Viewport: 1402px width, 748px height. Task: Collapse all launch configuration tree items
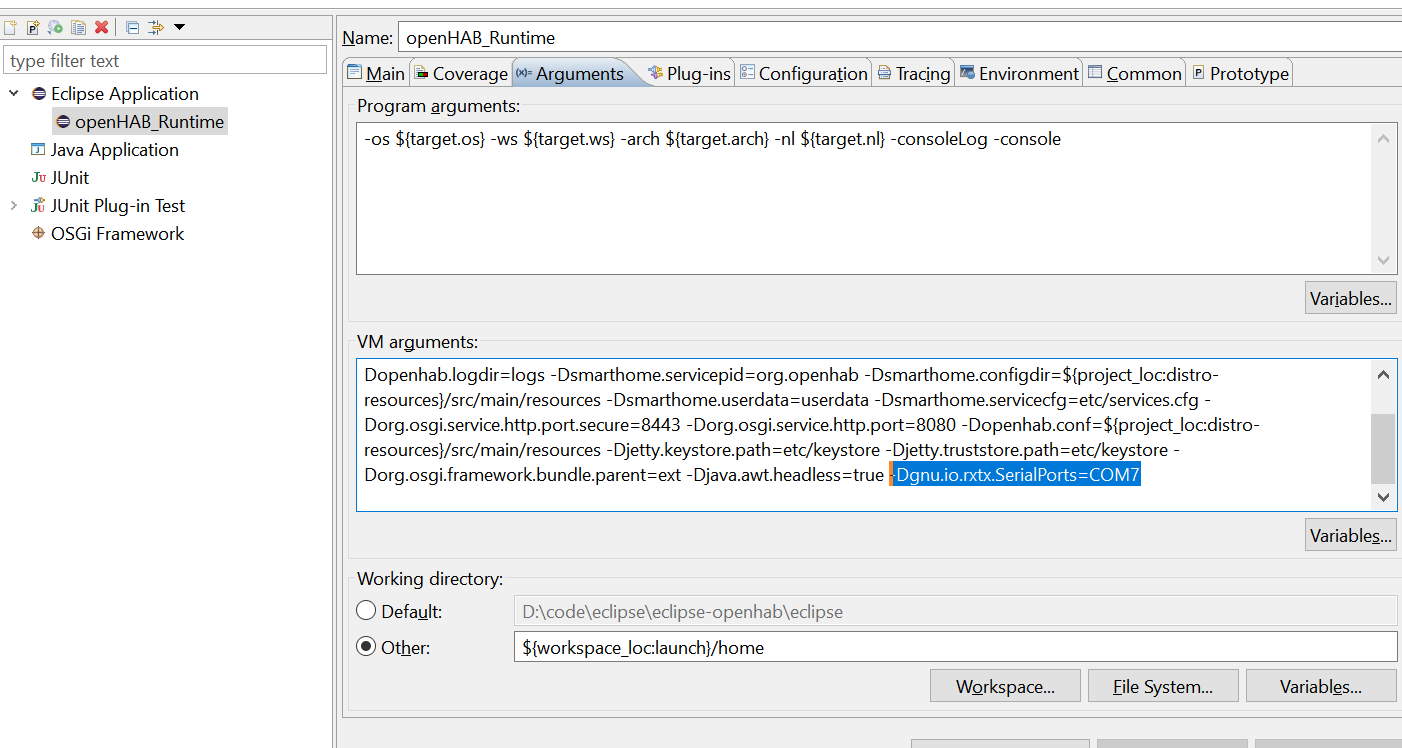pyautogui.click(x=132, y=28)
